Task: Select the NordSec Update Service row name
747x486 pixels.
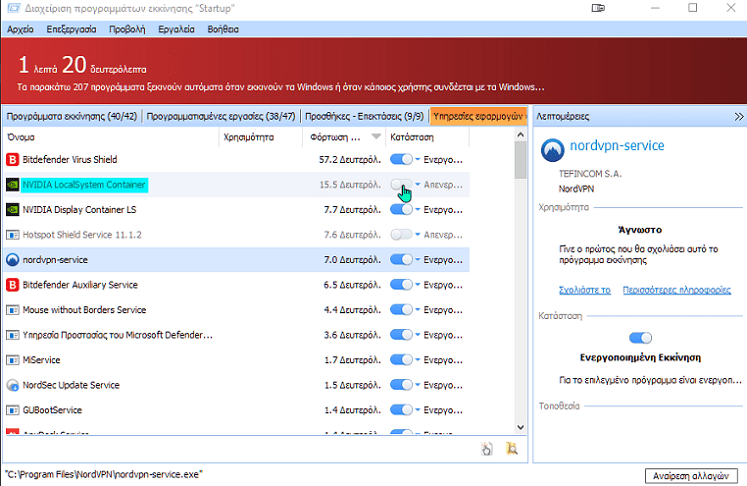Action: click(71, 385)
